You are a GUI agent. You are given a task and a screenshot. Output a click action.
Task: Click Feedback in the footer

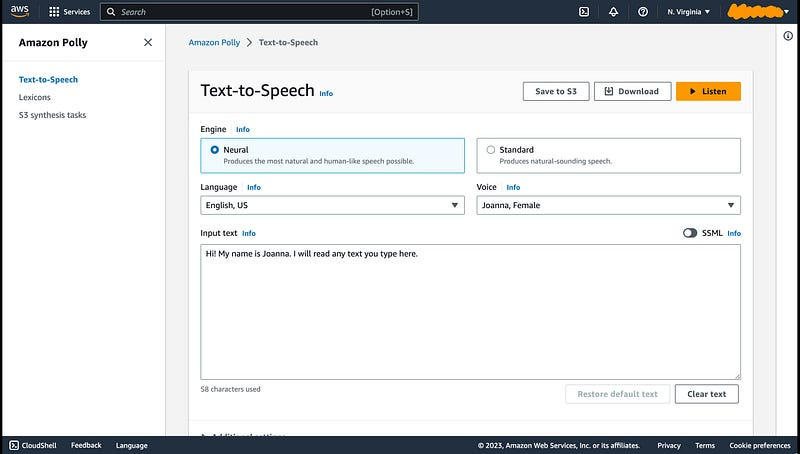click(86, 445)
